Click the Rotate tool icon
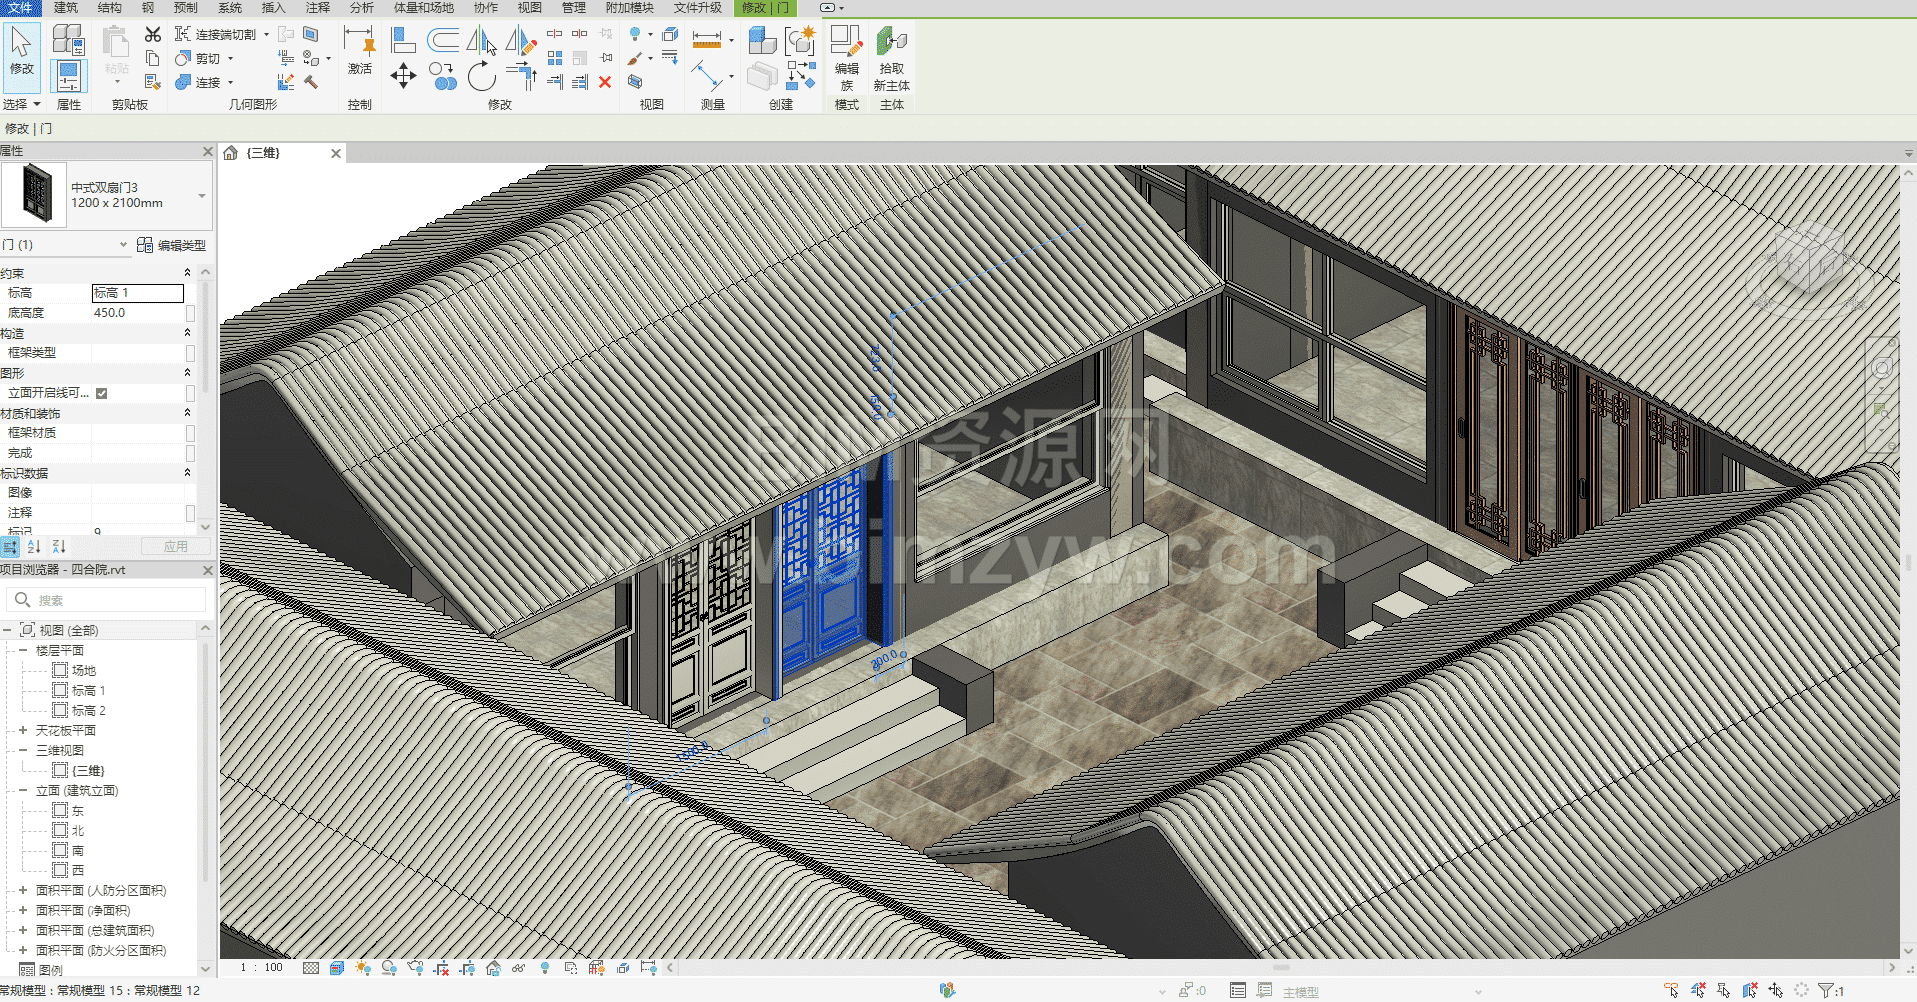Viewport: 1917px width, 1002px height. pyautogui.click(x=481, y=76)
